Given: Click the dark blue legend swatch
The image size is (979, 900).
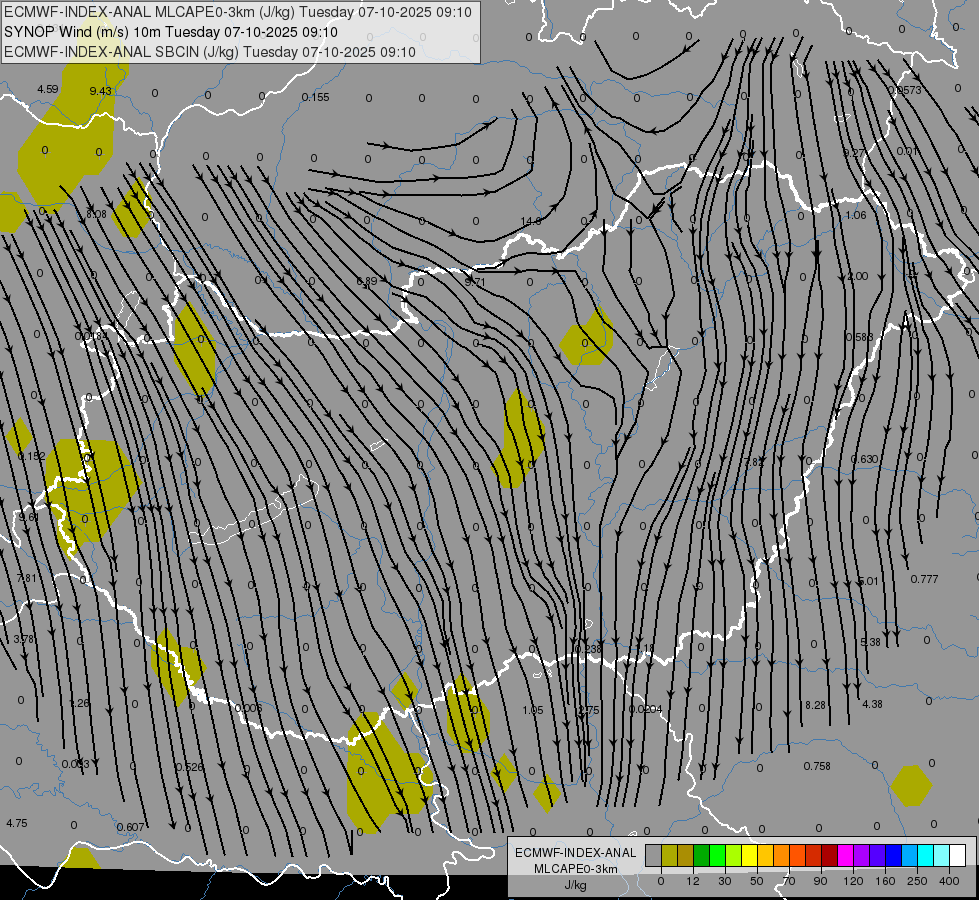Looking at the screenshot, I should (893, 856).
